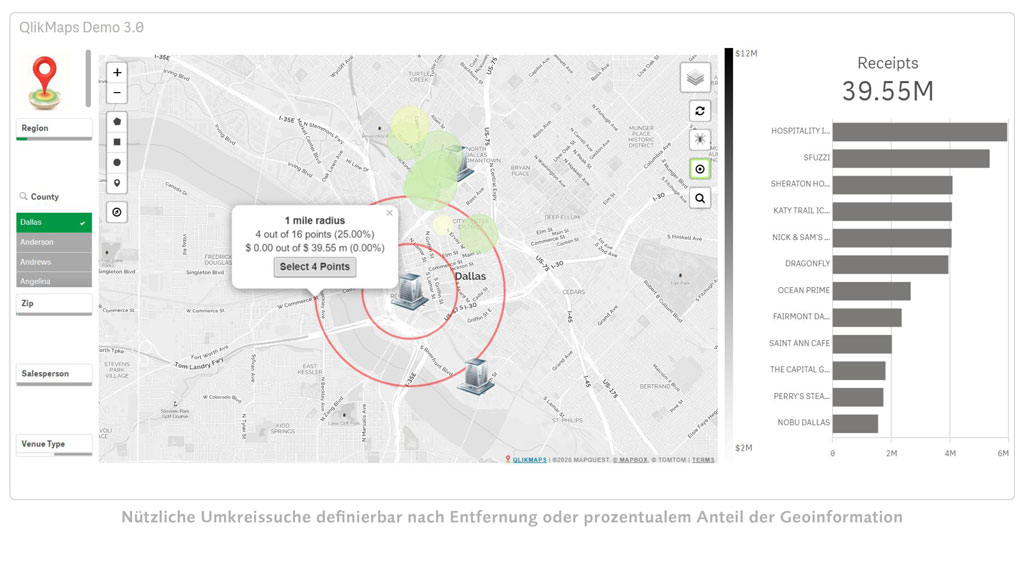Zoom out the map with minus button
This screenshot has width=1024, height=567.
(117, 93)
